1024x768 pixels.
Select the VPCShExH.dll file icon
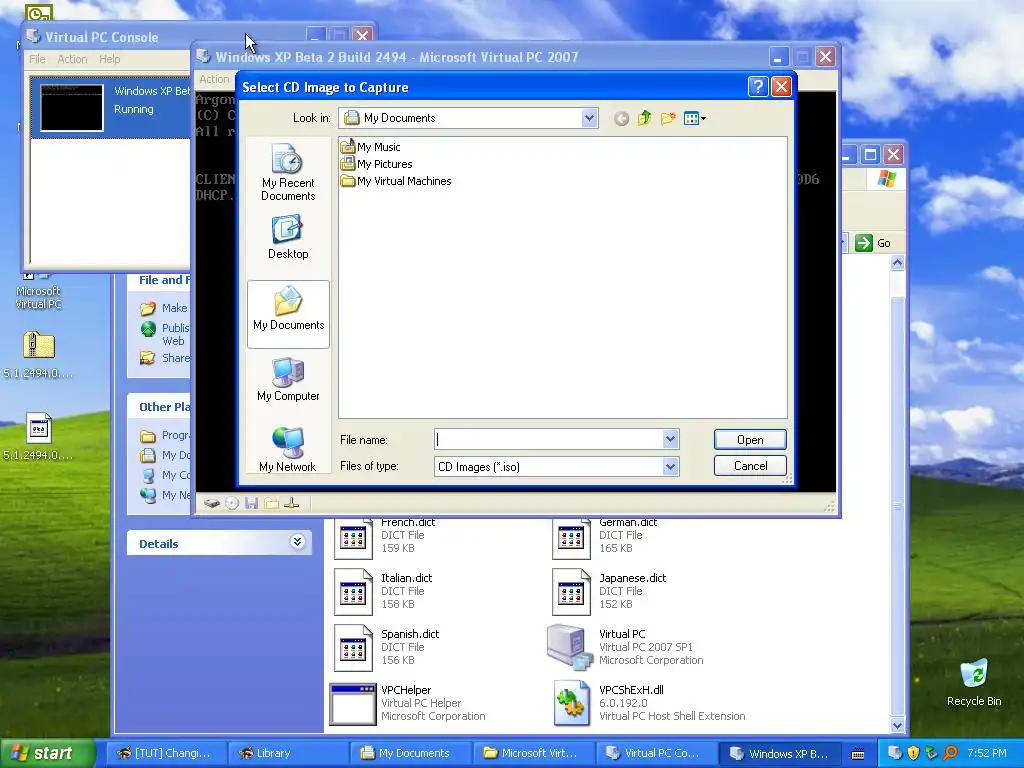pos(572,704)
